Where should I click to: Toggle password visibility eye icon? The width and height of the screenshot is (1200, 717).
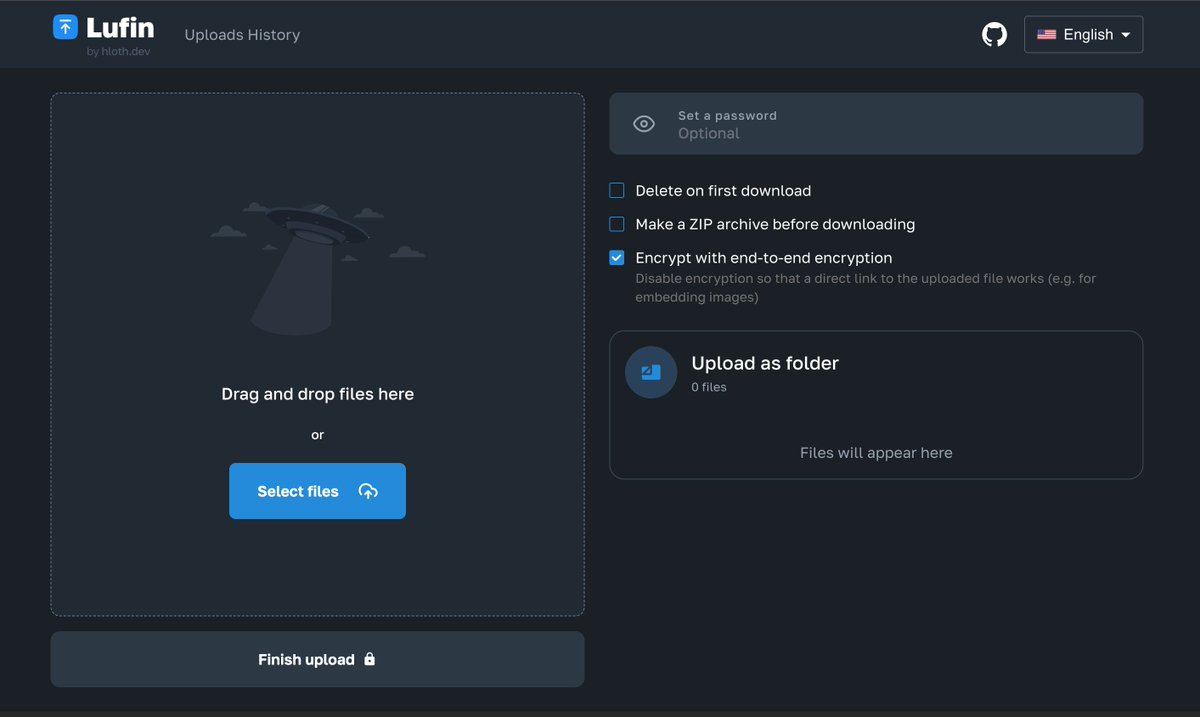(x=644, y=124)
